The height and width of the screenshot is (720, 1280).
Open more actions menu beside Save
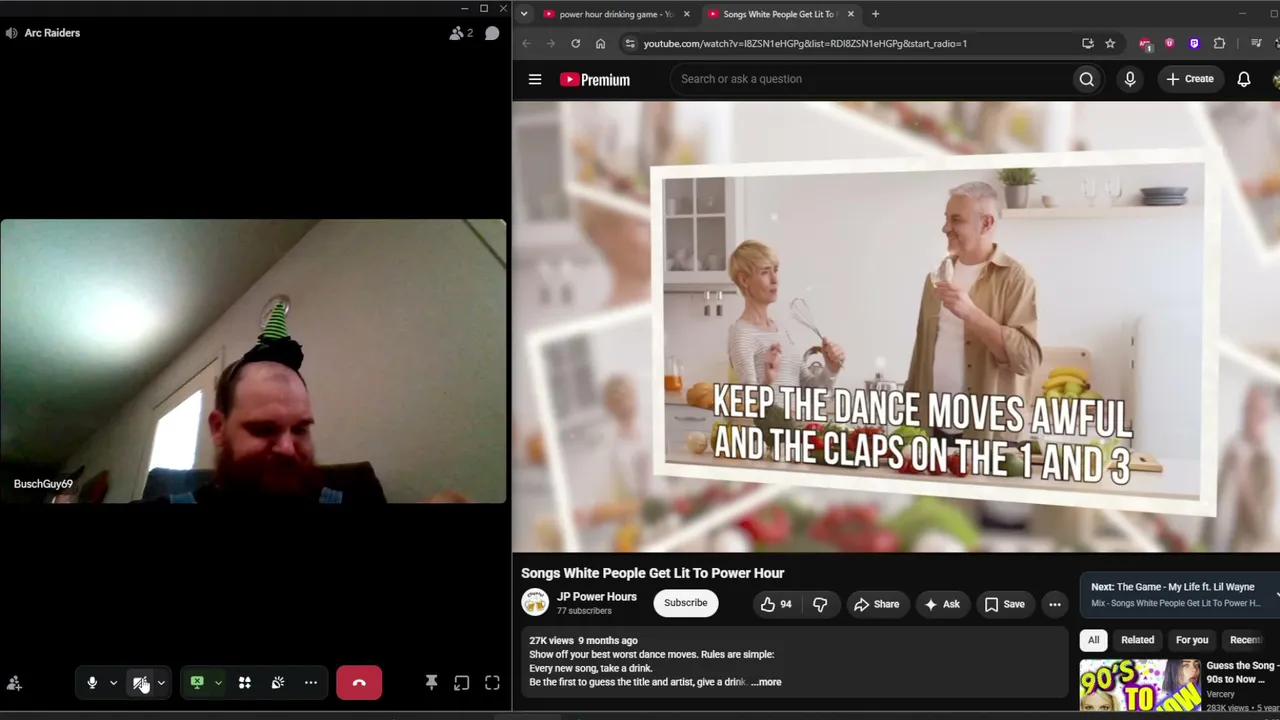(1054, 604)
